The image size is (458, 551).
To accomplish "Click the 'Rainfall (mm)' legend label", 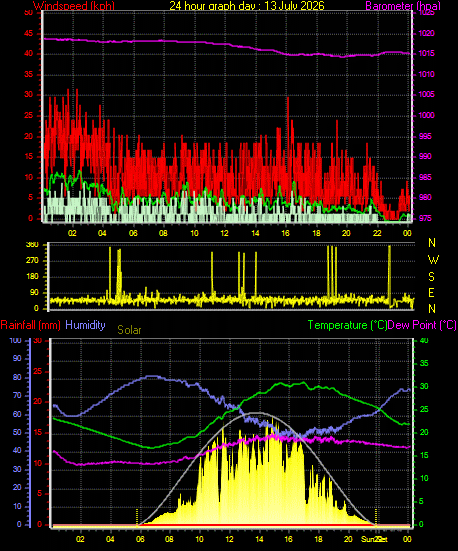I will [x=31, y=325].
